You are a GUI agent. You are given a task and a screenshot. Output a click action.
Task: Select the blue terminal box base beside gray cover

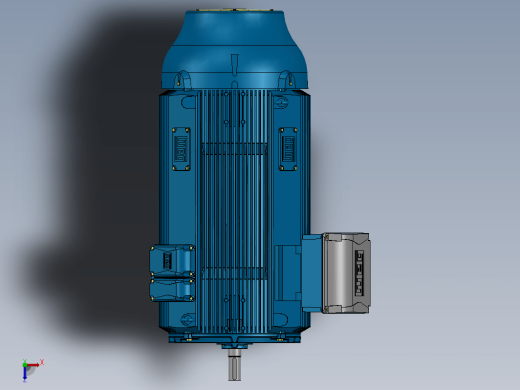pyautogui.click(x=312, y=273)
